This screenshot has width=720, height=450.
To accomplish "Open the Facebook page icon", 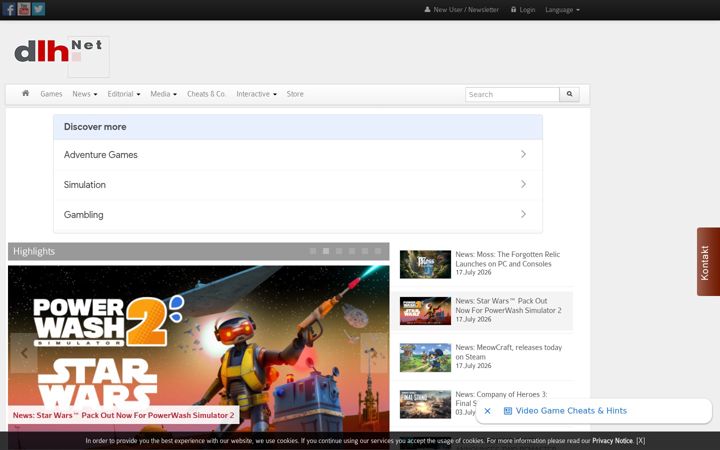I will point(9,9).
